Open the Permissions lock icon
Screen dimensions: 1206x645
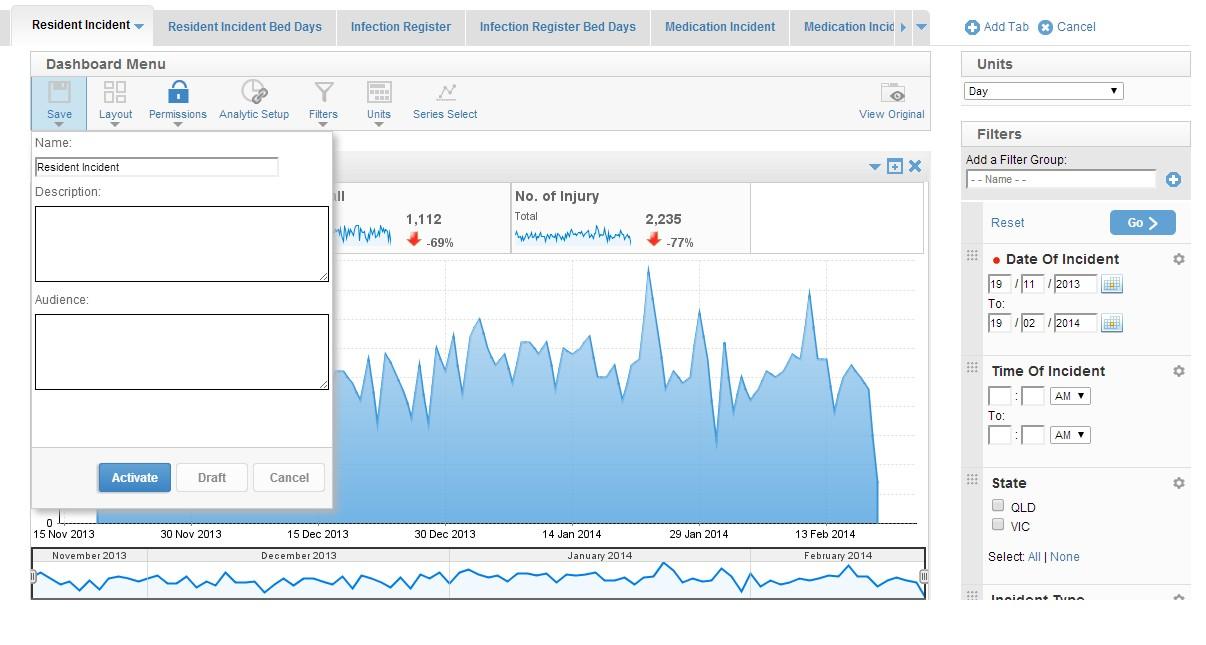178,93
